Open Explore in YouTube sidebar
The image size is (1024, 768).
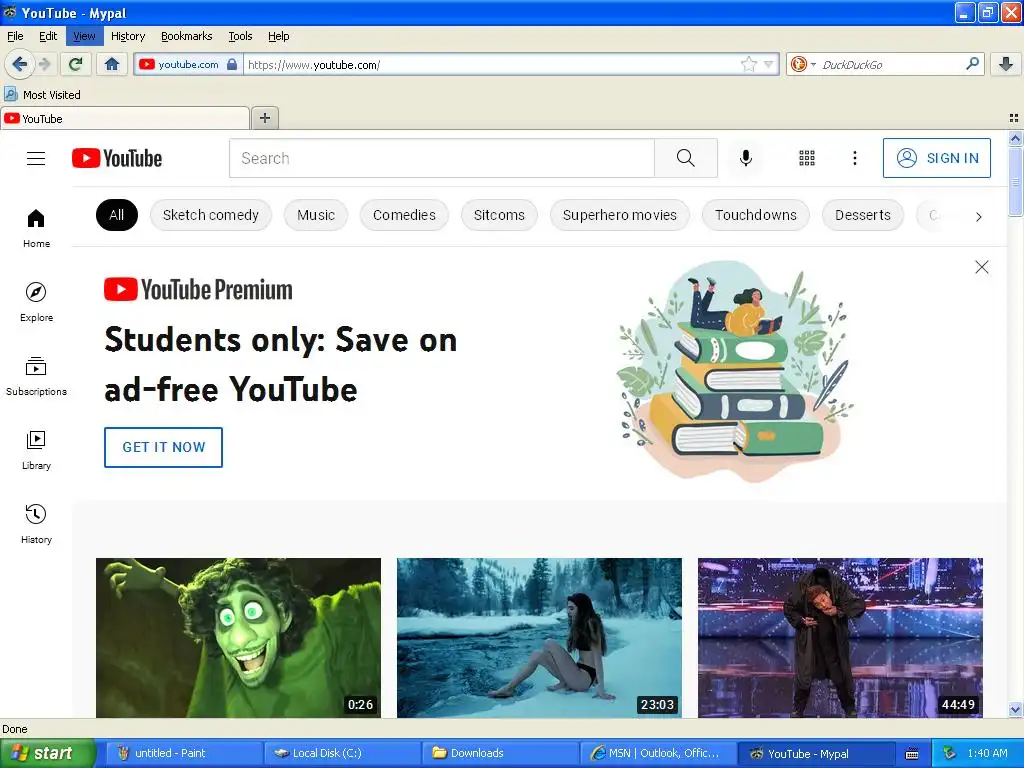pyautogui.click(x=36, y=302)
